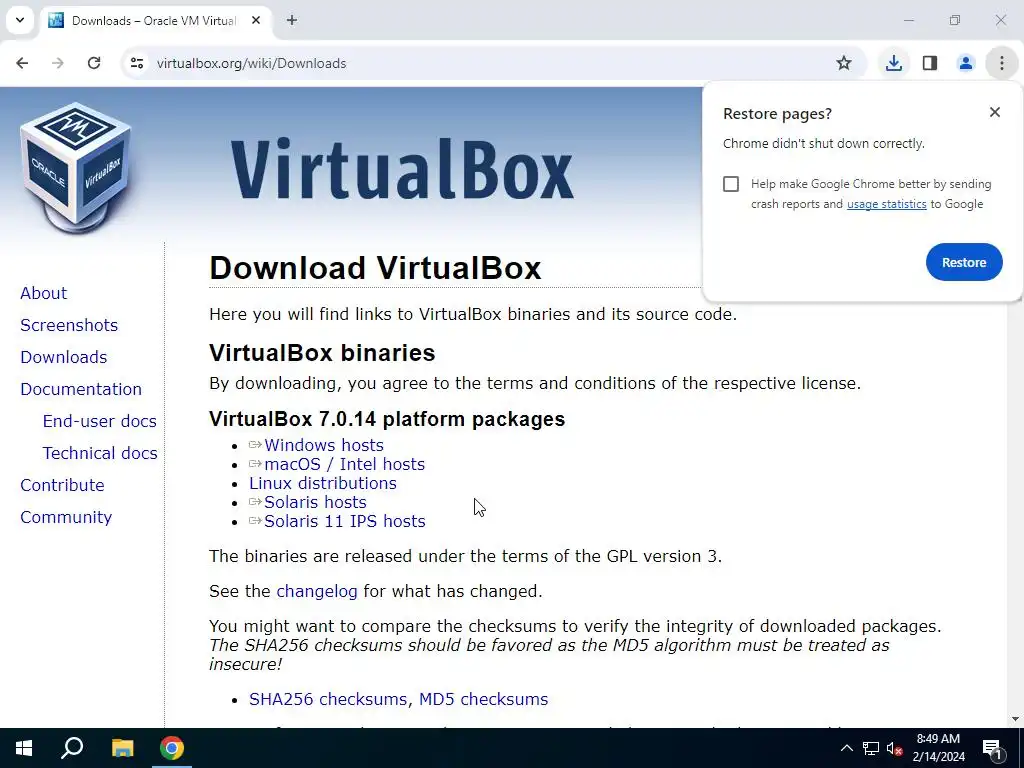Download the Solaris hosts package
This screenshot has width=1024, height=768.
[x=315, y=502]
